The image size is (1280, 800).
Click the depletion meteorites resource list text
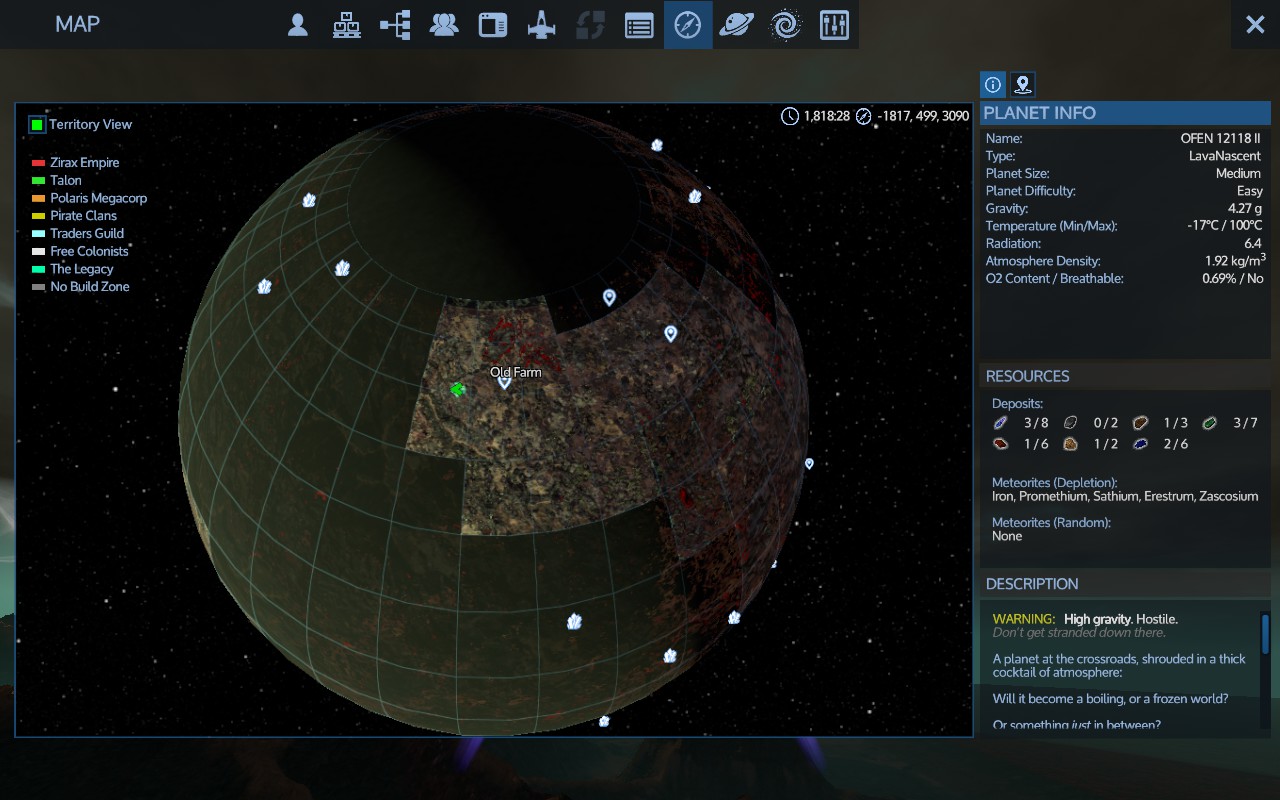pyautogui.click(x=1125, y=496)
